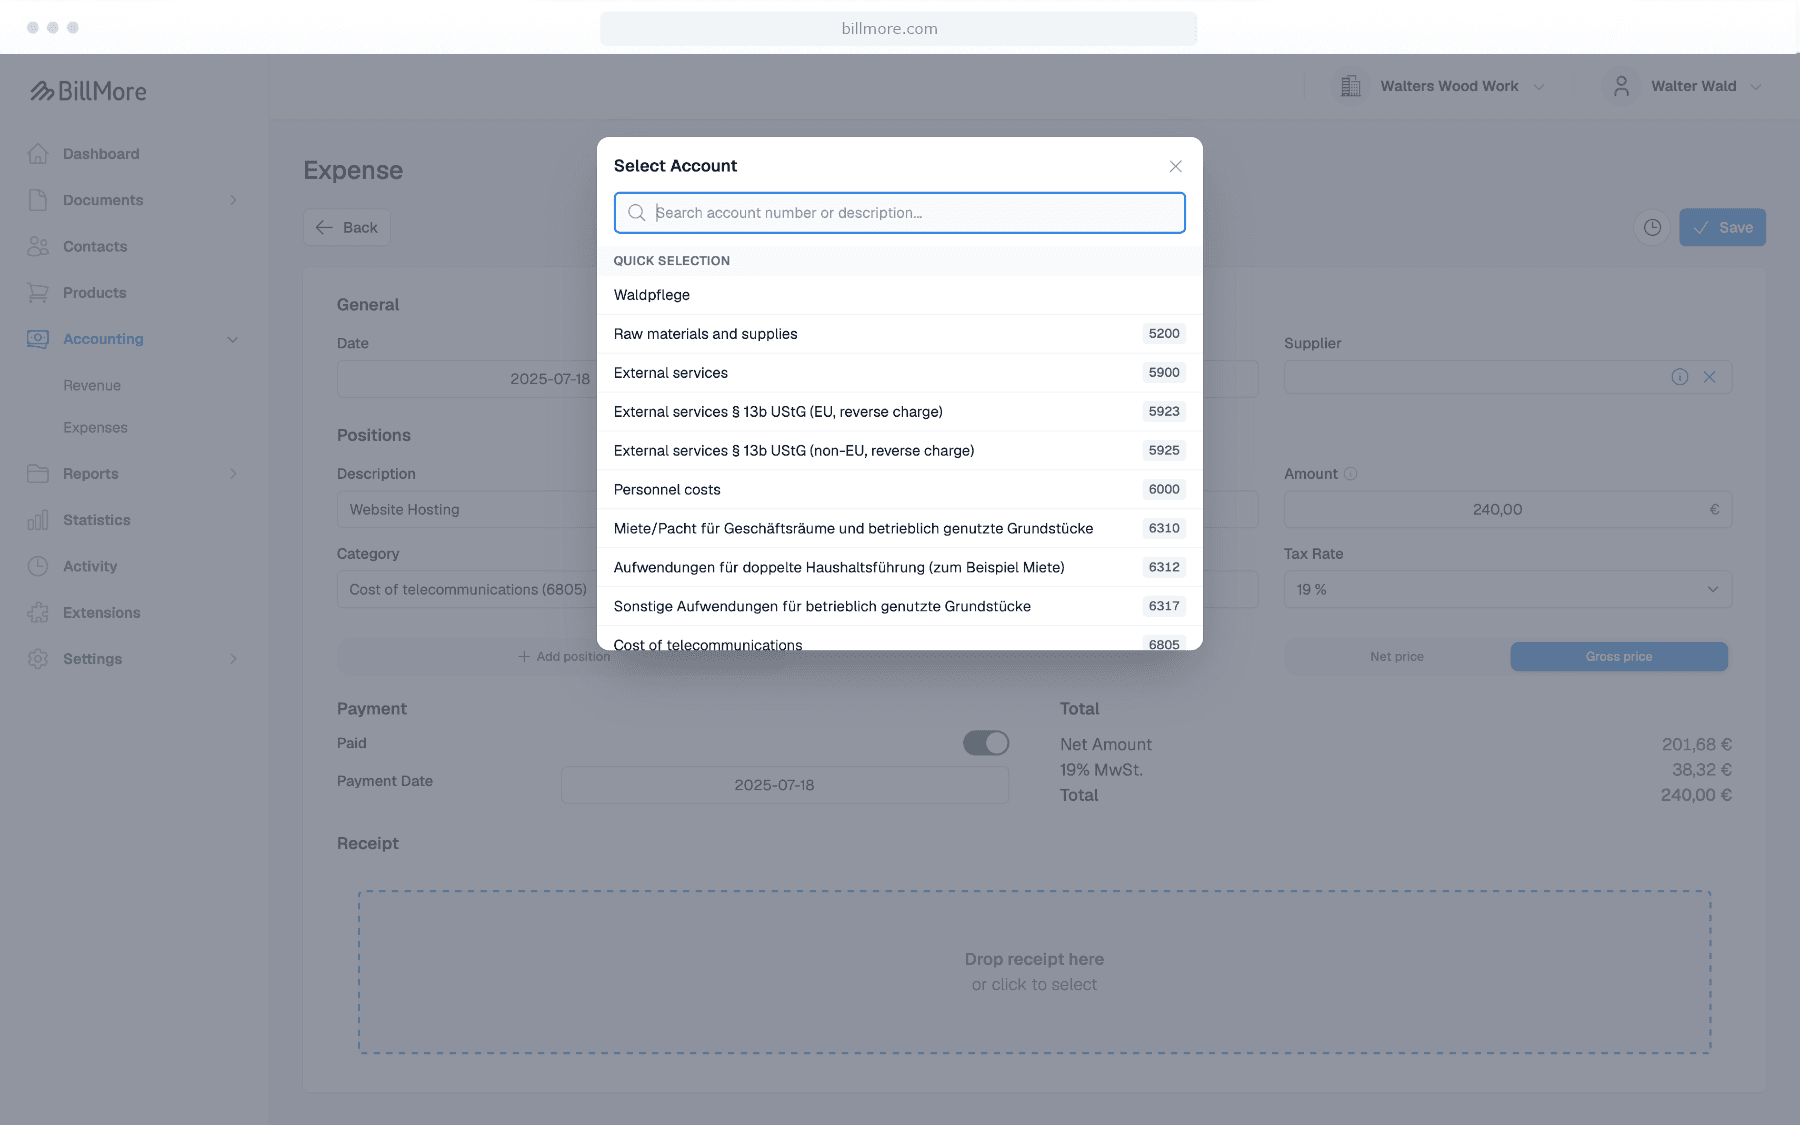Screen dimensions: 1800x1125
Task: Click the Extensions puzzle icon
Action: 38,613
